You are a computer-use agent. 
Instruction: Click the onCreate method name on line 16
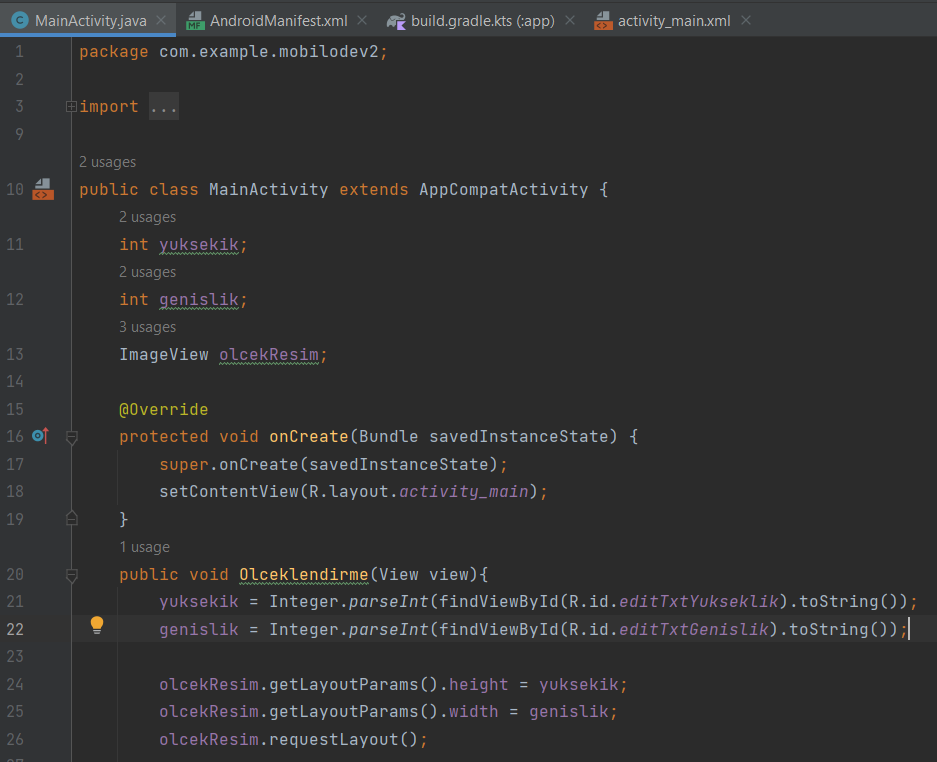309,436
